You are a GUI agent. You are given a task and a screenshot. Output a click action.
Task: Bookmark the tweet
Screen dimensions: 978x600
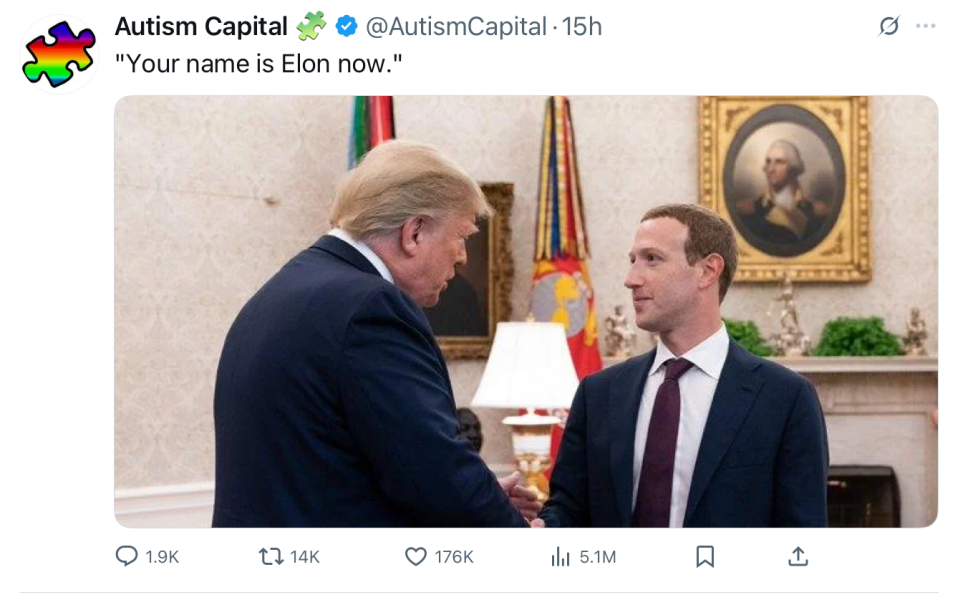(704, 556)
